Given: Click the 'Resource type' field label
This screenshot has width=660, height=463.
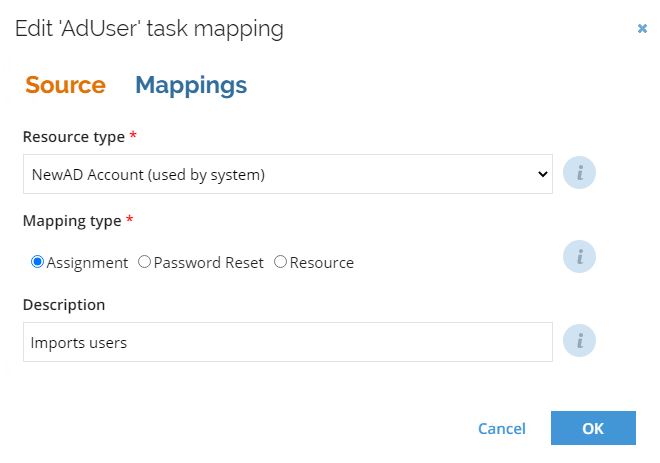Looking at the screenshot, I should tap(74, 137).
